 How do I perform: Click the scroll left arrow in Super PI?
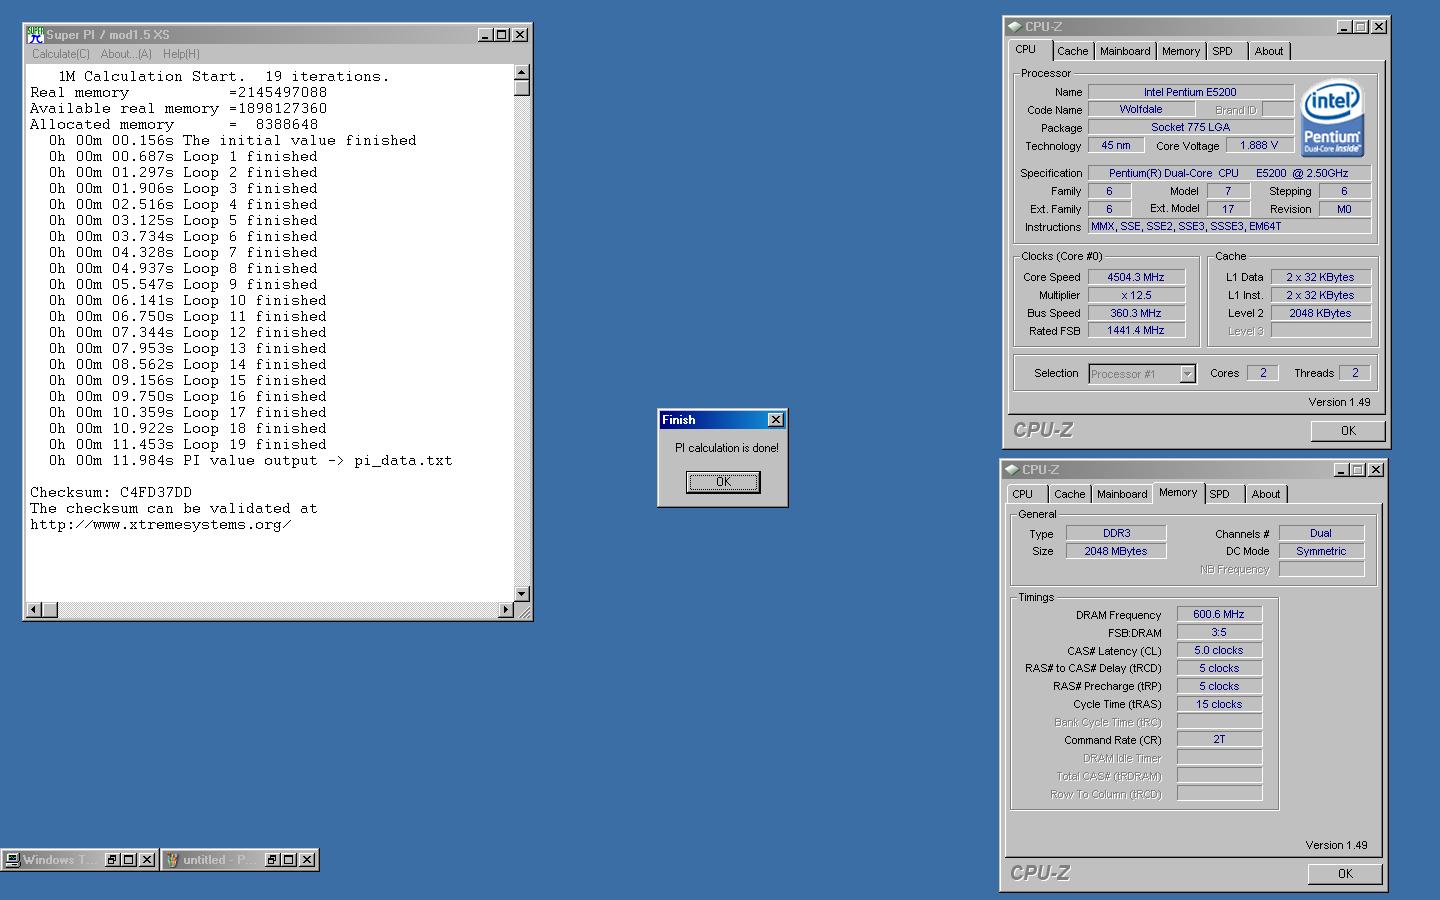point(34,609)
